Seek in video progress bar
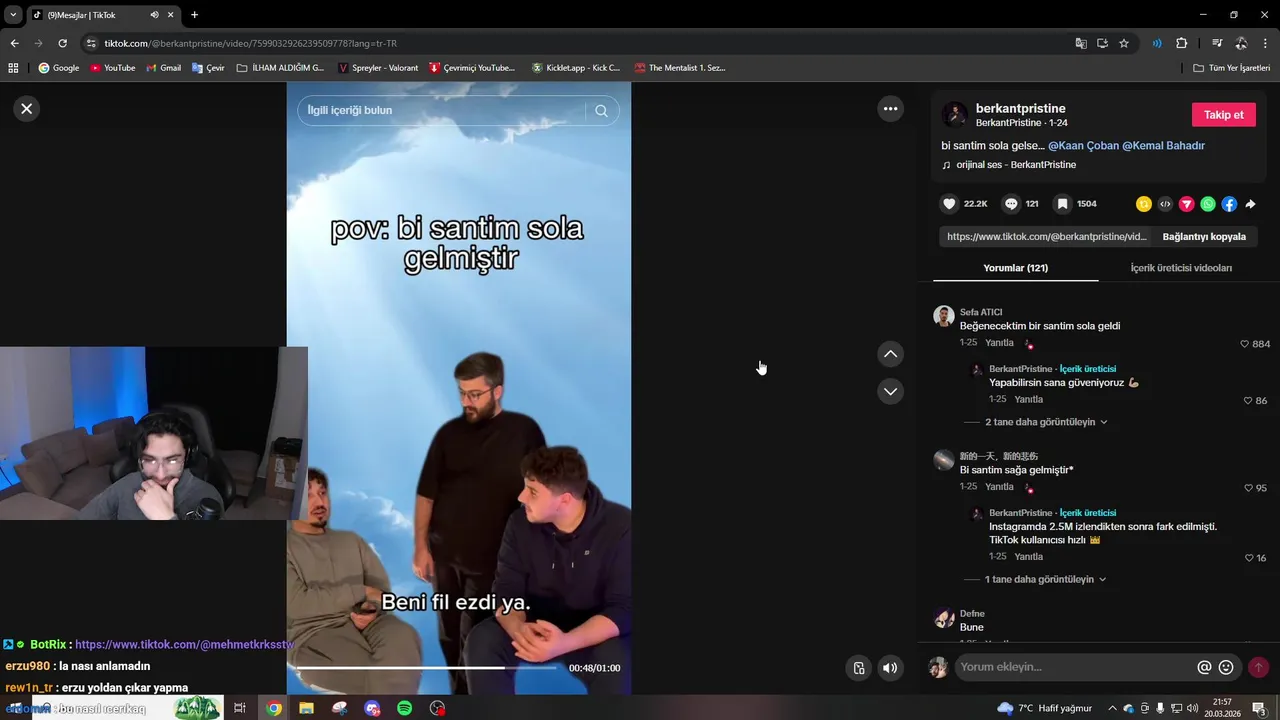 pos(427,668)
